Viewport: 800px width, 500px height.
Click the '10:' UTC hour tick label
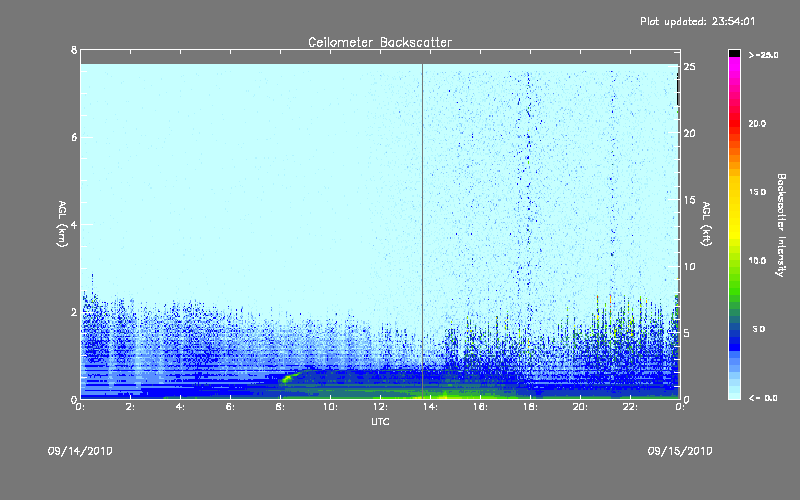(330, 407)
